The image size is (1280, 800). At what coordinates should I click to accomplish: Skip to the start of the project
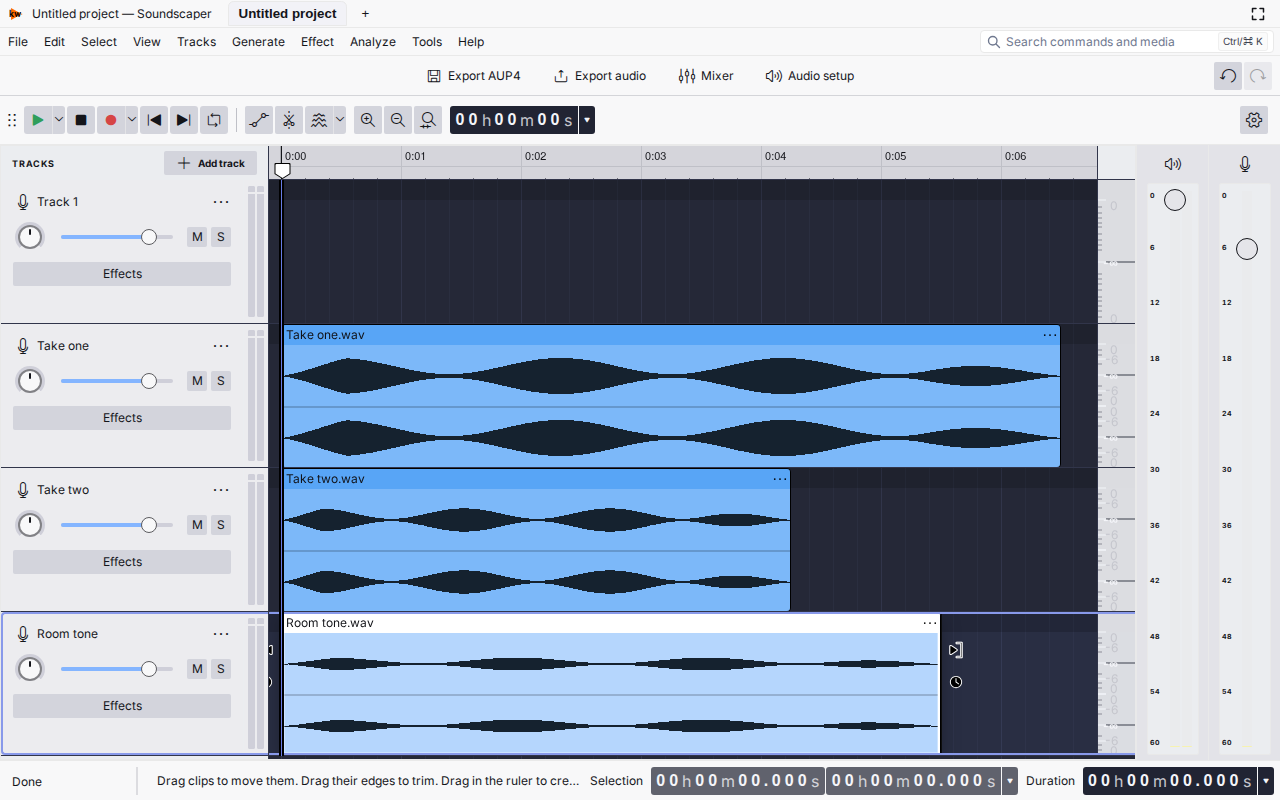click(x=154, y=120)
